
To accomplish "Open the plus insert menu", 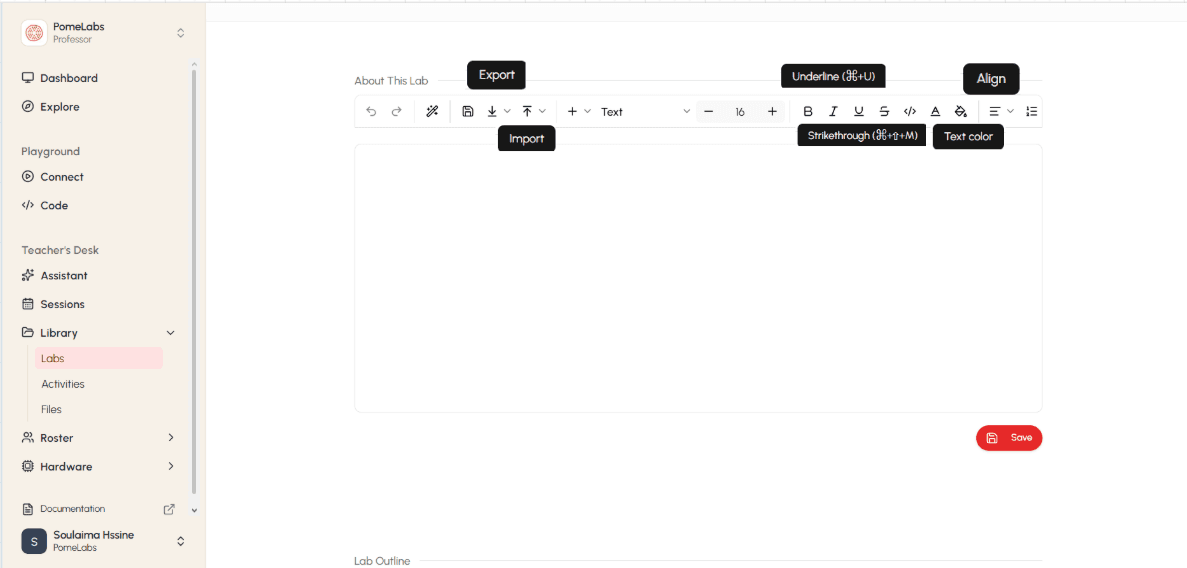I will [578, 111].
